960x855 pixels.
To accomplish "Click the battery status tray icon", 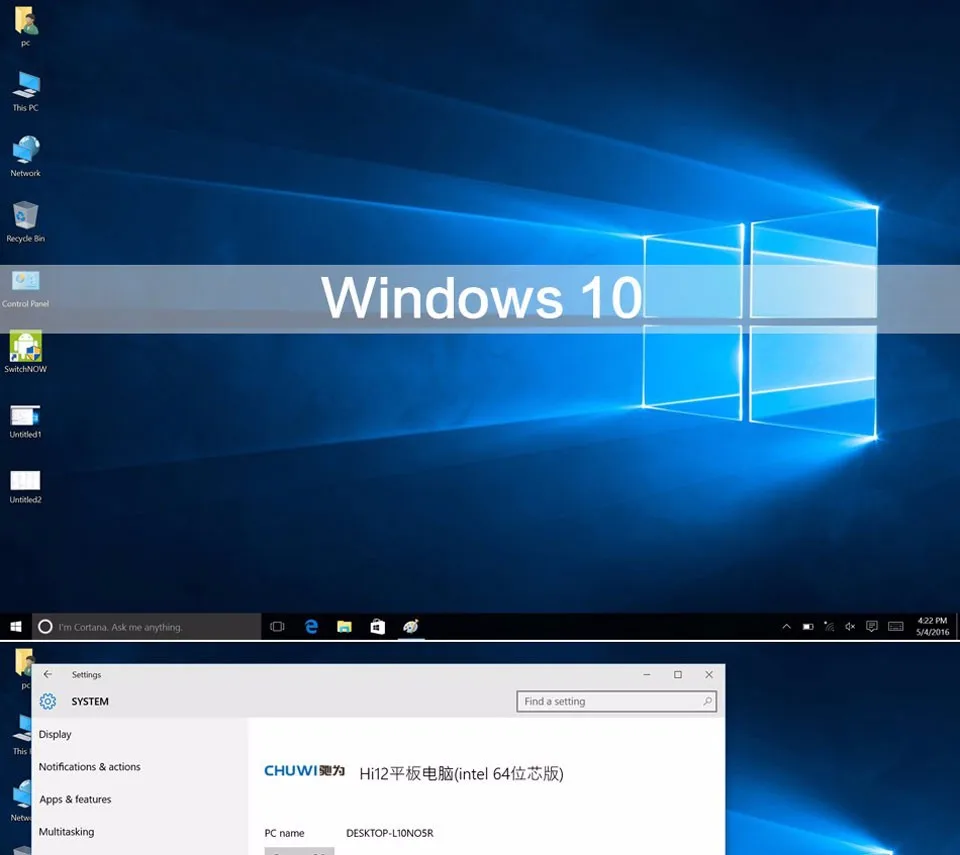I will (808, 627).
